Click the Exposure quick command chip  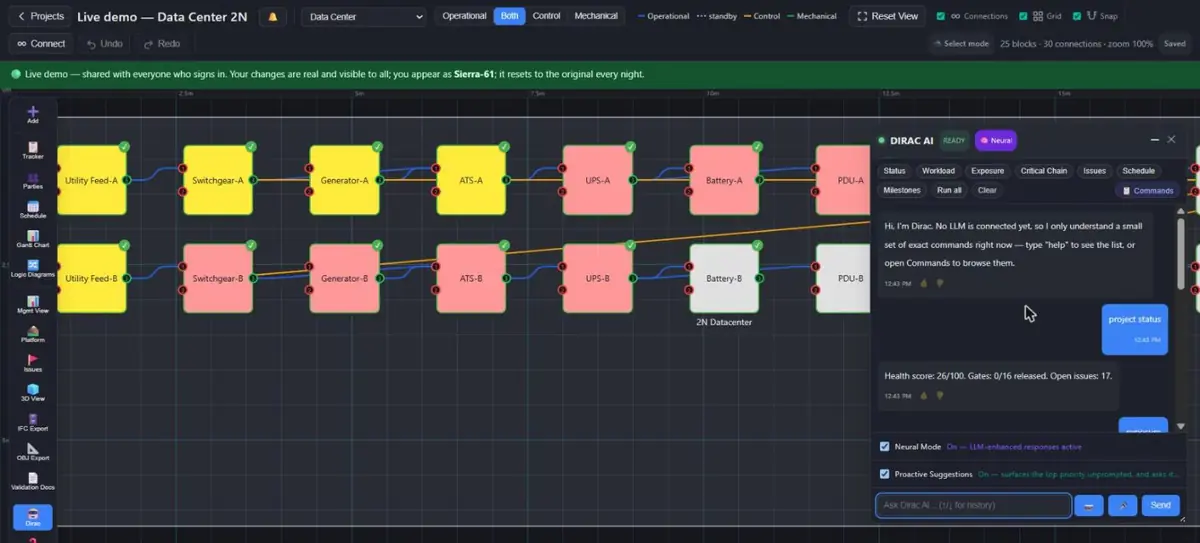point(988,171)
